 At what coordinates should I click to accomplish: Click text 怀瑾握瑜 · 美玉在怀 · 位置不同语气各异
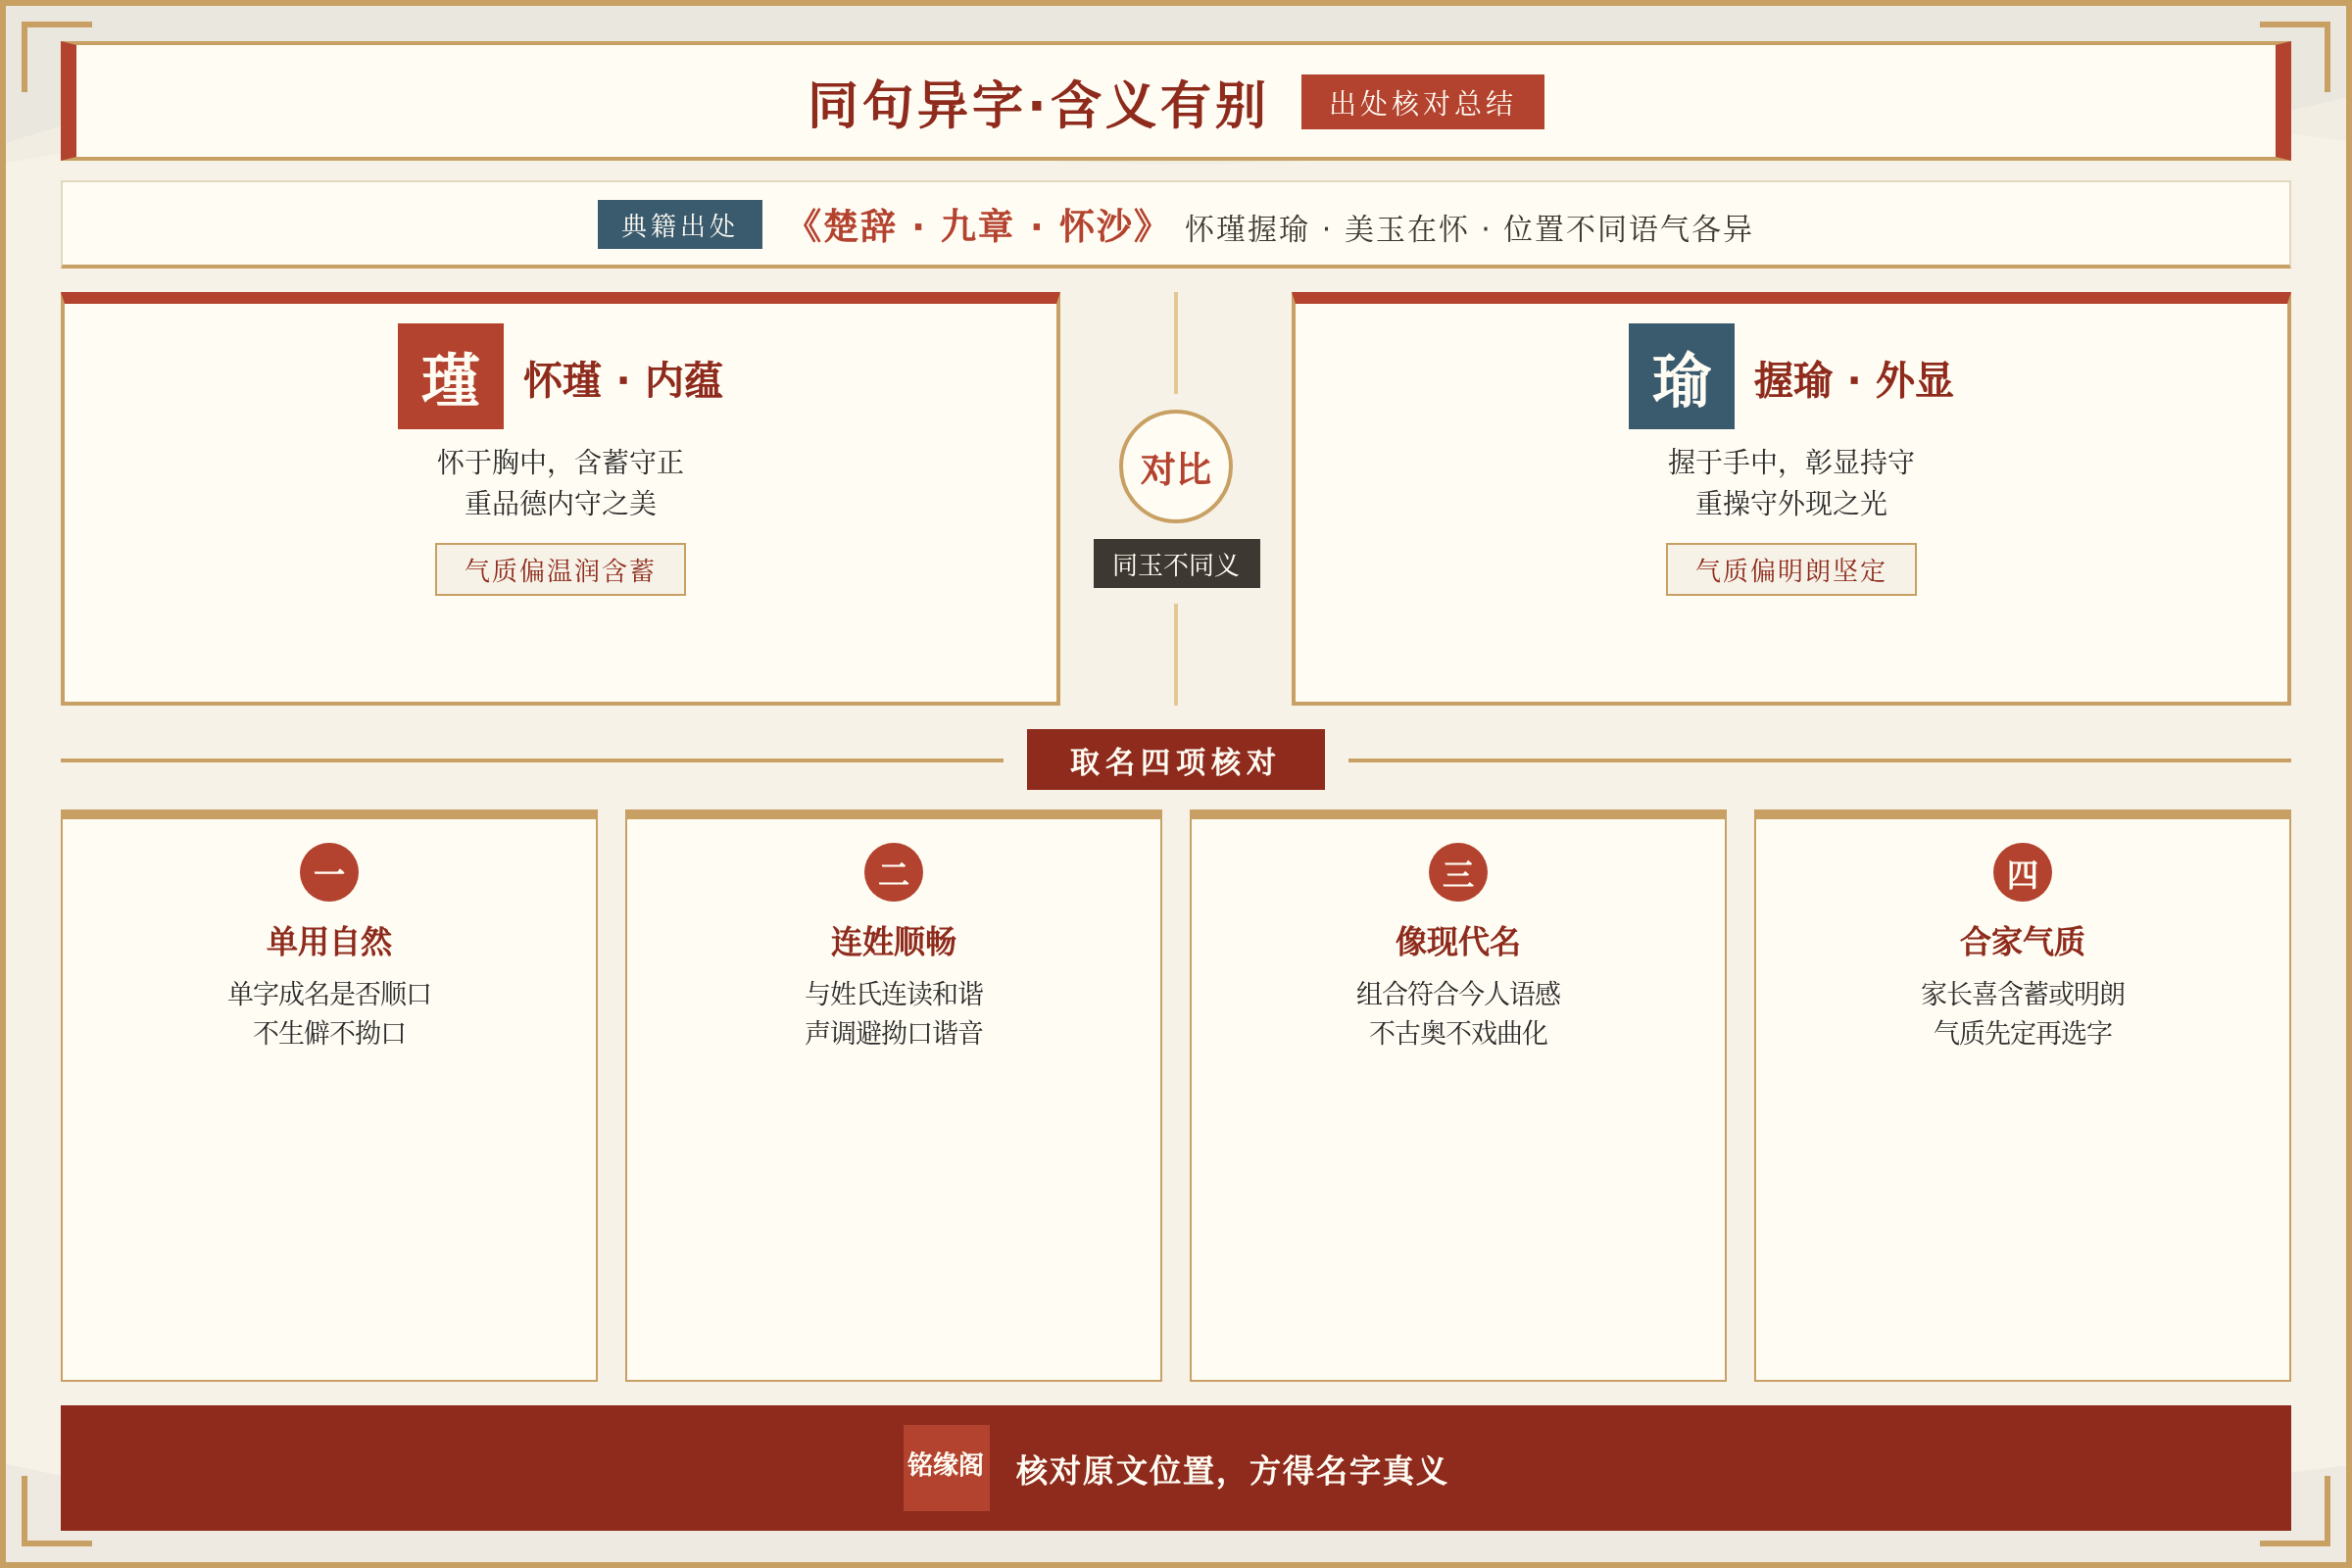coord(1469,229)
